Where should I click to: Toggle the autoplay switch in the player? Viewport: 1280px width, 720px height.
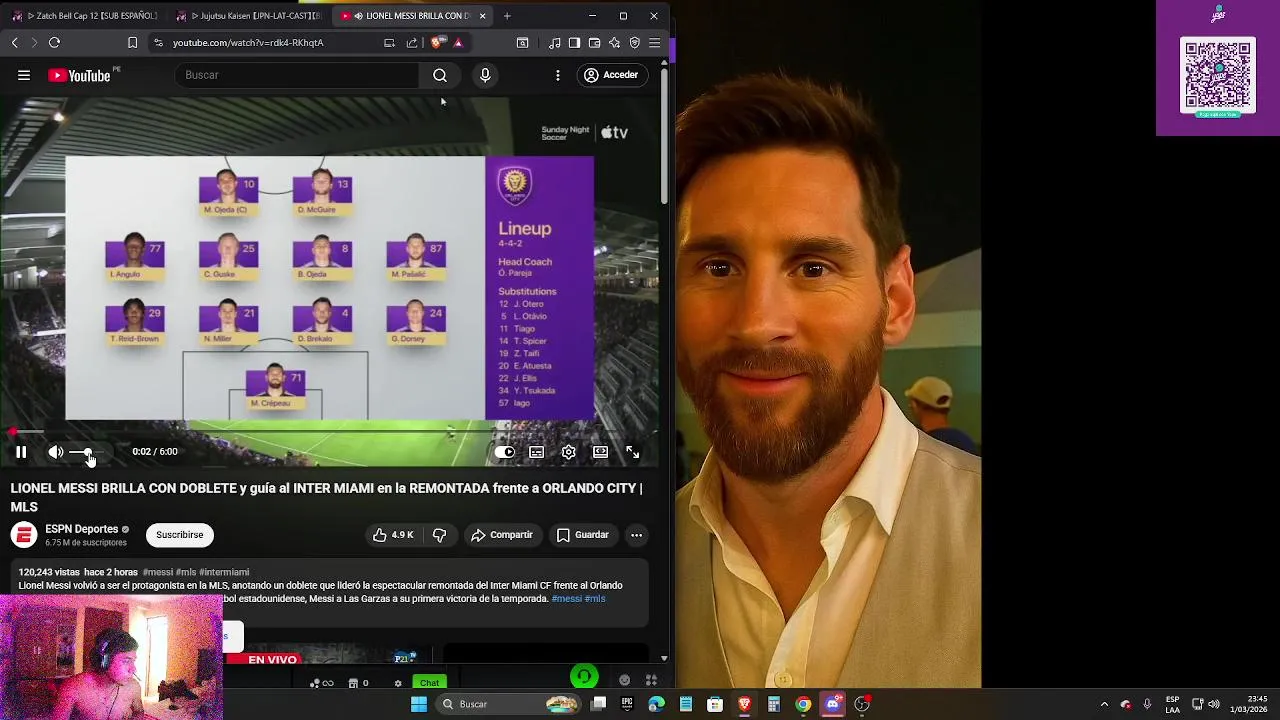[x=505, y=452]
